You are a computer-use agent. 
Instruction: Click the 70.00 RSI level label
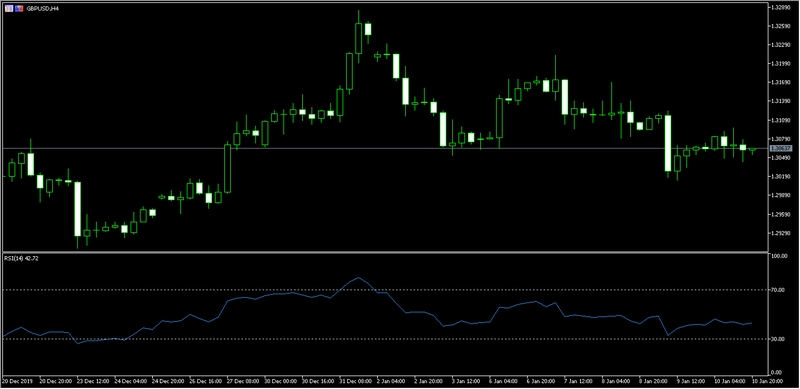[x=778, y=289]
